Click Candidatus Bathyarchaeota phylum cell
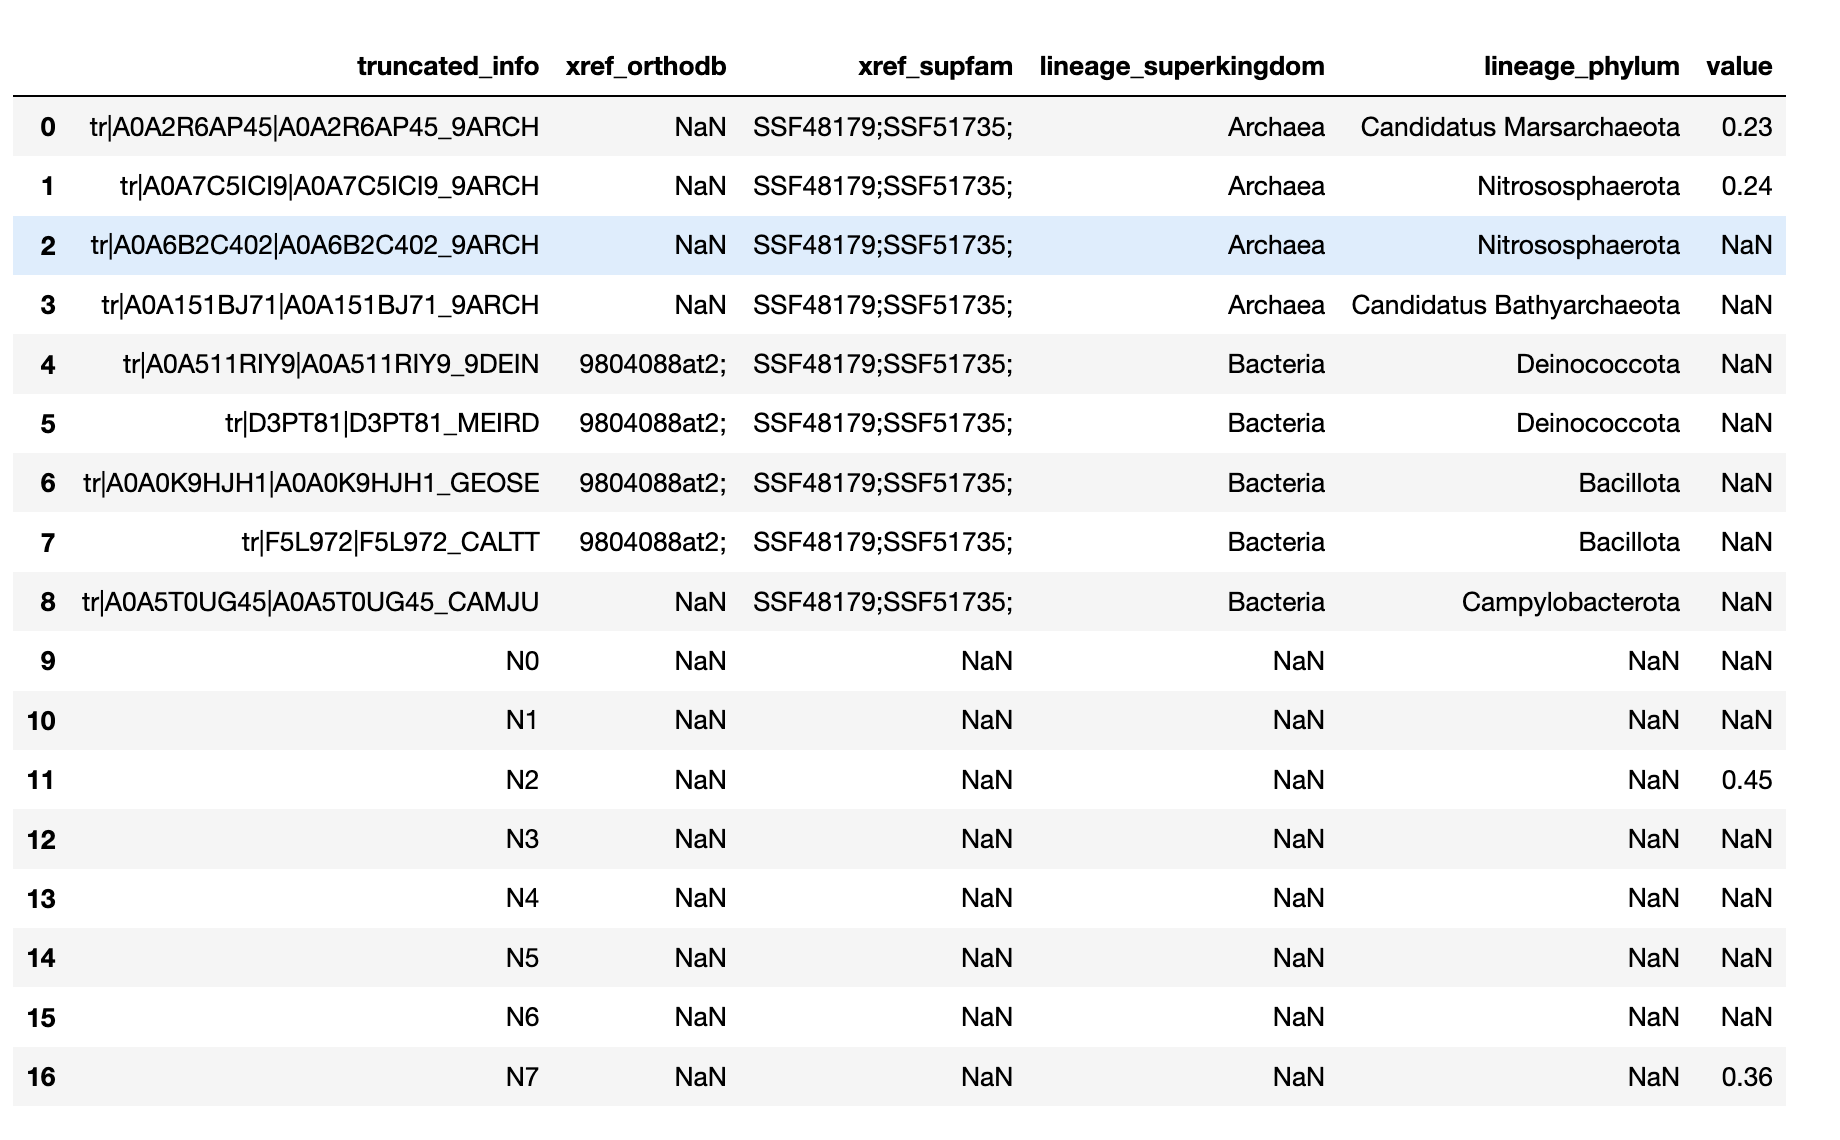Image resolution: width=1840 pixels, height=1140 pixels. coord(1515,305)
